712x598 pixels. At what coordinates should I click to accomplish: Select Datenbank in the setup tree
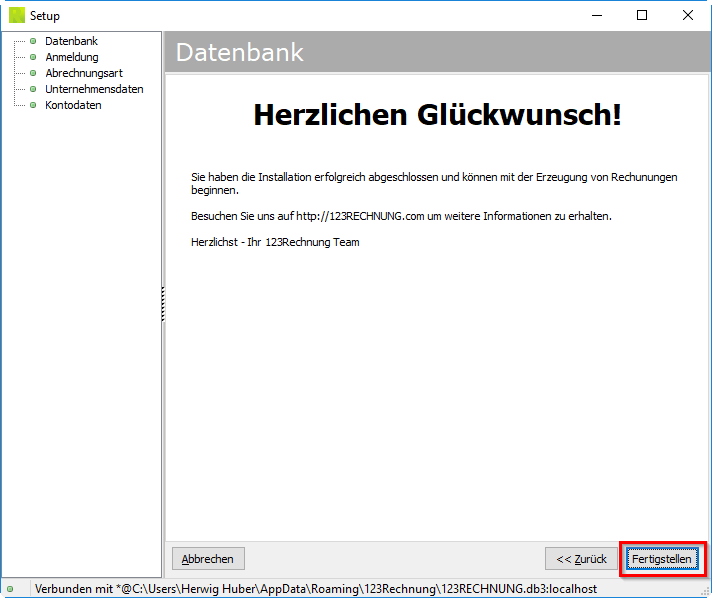pyautogui.click(x=71, y=41)
